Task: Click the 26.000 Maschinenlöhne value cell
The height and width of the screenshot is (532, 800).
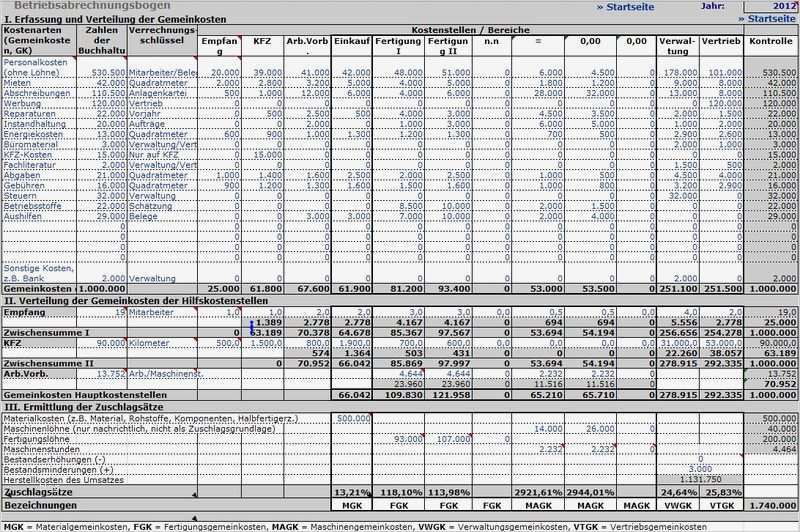Action: point(590,429)
